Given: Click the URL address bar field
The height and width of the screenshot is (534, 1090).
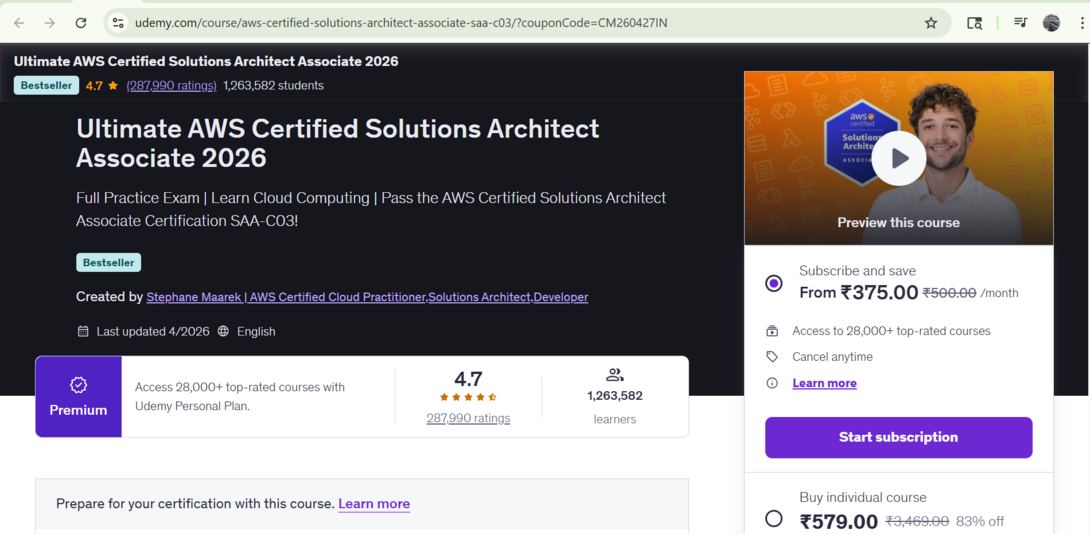Looking at the screenshot, I should (500, 23).
